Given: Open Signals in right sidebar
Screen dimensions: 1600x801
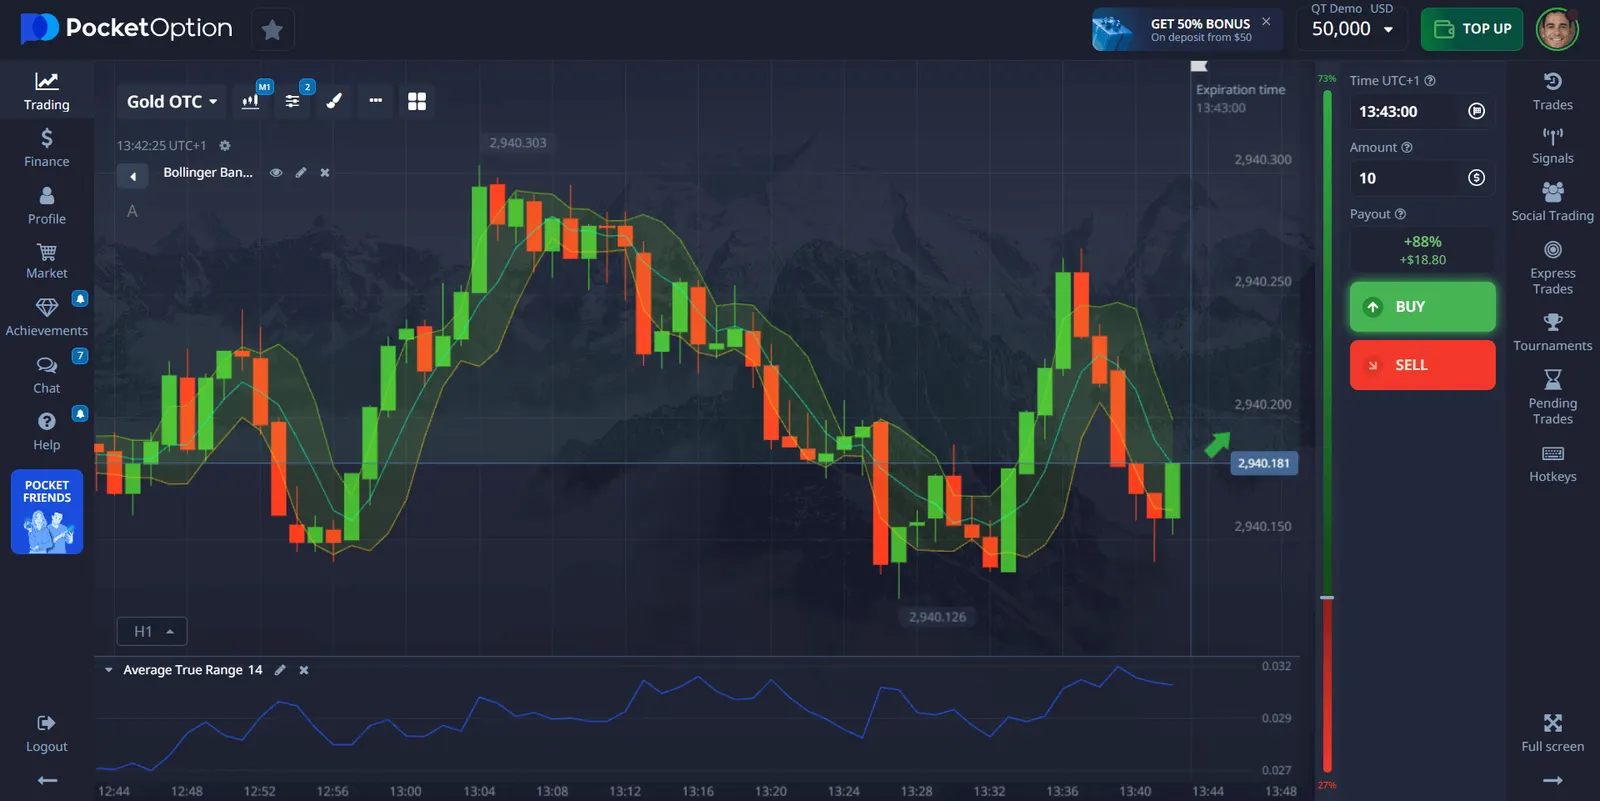Looking at the screenshot, I should pos(1552,145).
